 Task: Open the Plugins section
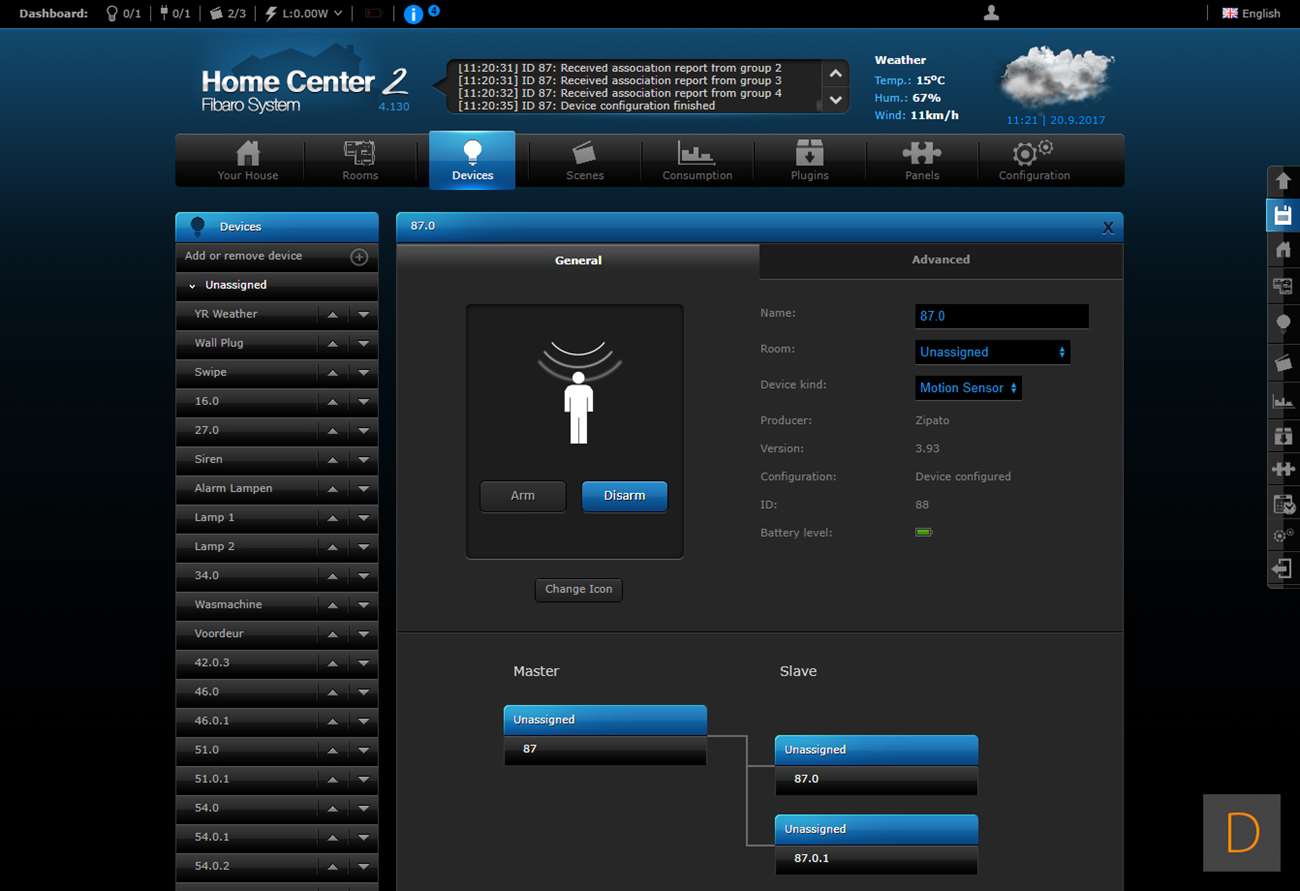click(x=809, y=160)
